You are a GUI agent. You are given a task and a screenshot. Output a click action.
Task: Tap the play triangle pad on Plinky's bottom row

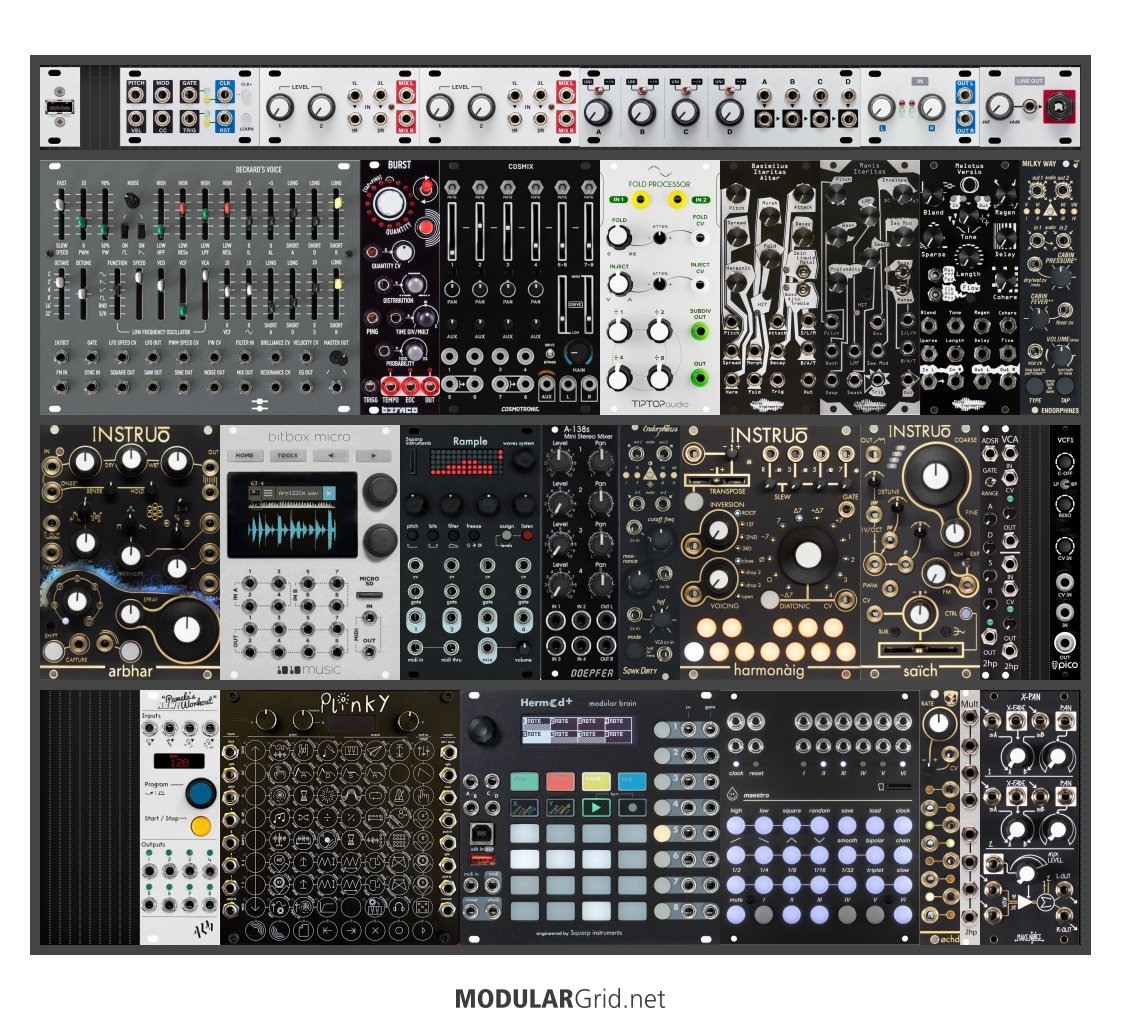(x=423, y=931)
